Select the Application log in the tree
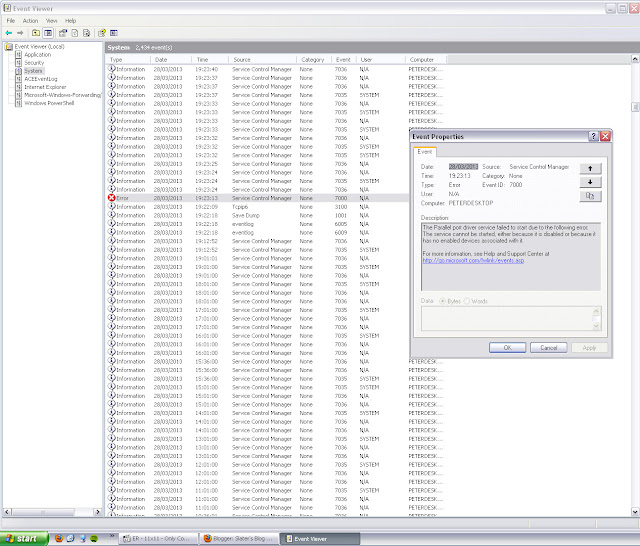640x546 pixels. click(38, 55)
